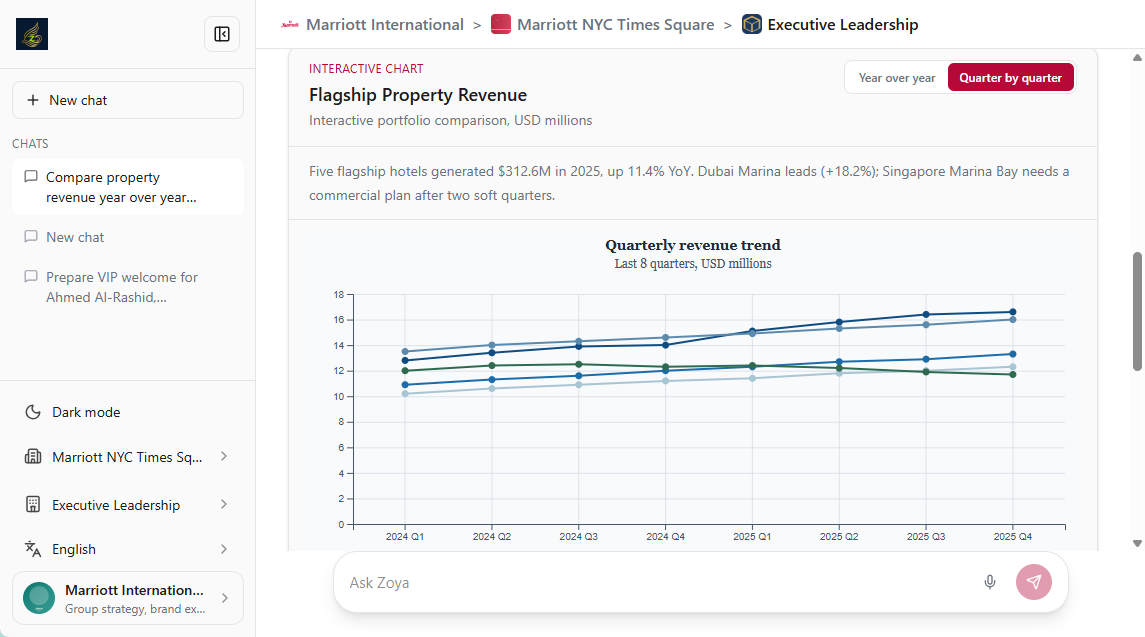
Task: Open the English language chevron
Action: (x=223, y=549)
